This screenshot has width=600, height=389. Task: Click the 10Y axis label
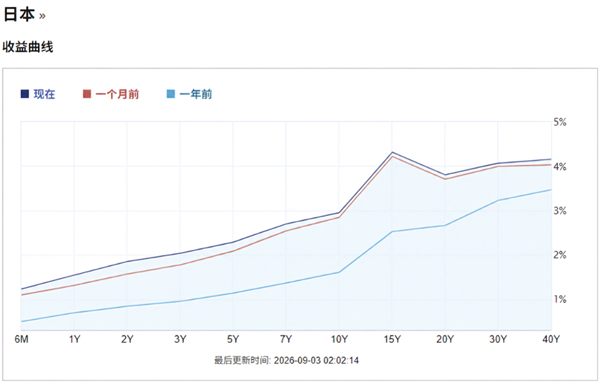[339, 339]
